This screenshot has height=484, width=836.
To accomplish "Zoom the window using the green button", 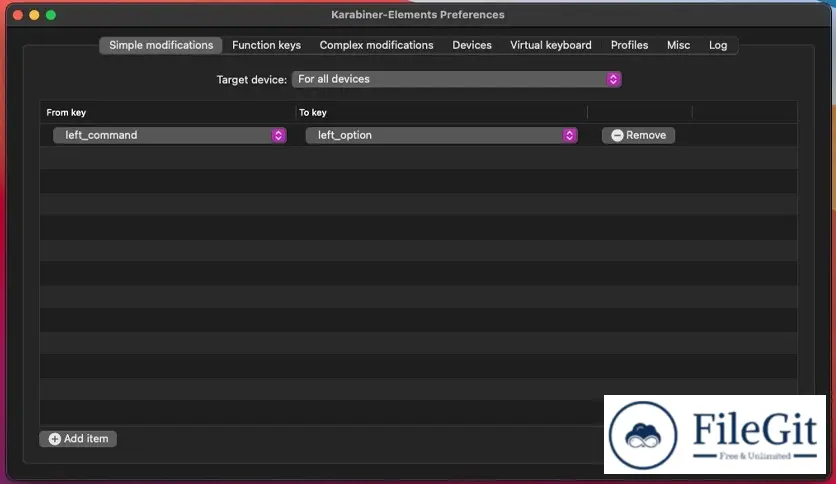I will pos(51,15).
